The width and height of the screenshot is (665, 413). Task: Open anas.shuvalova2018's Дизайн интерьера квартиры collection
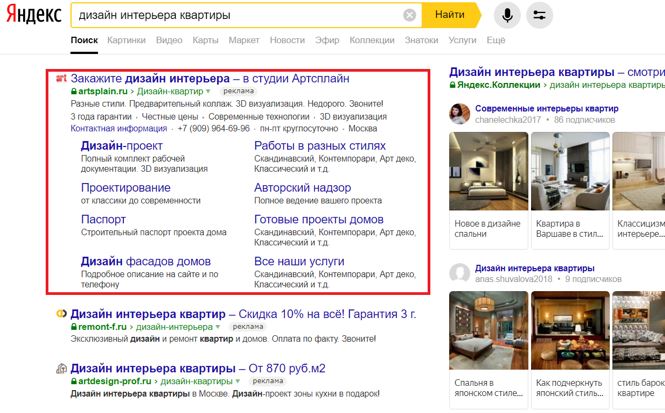pos(534,268)
